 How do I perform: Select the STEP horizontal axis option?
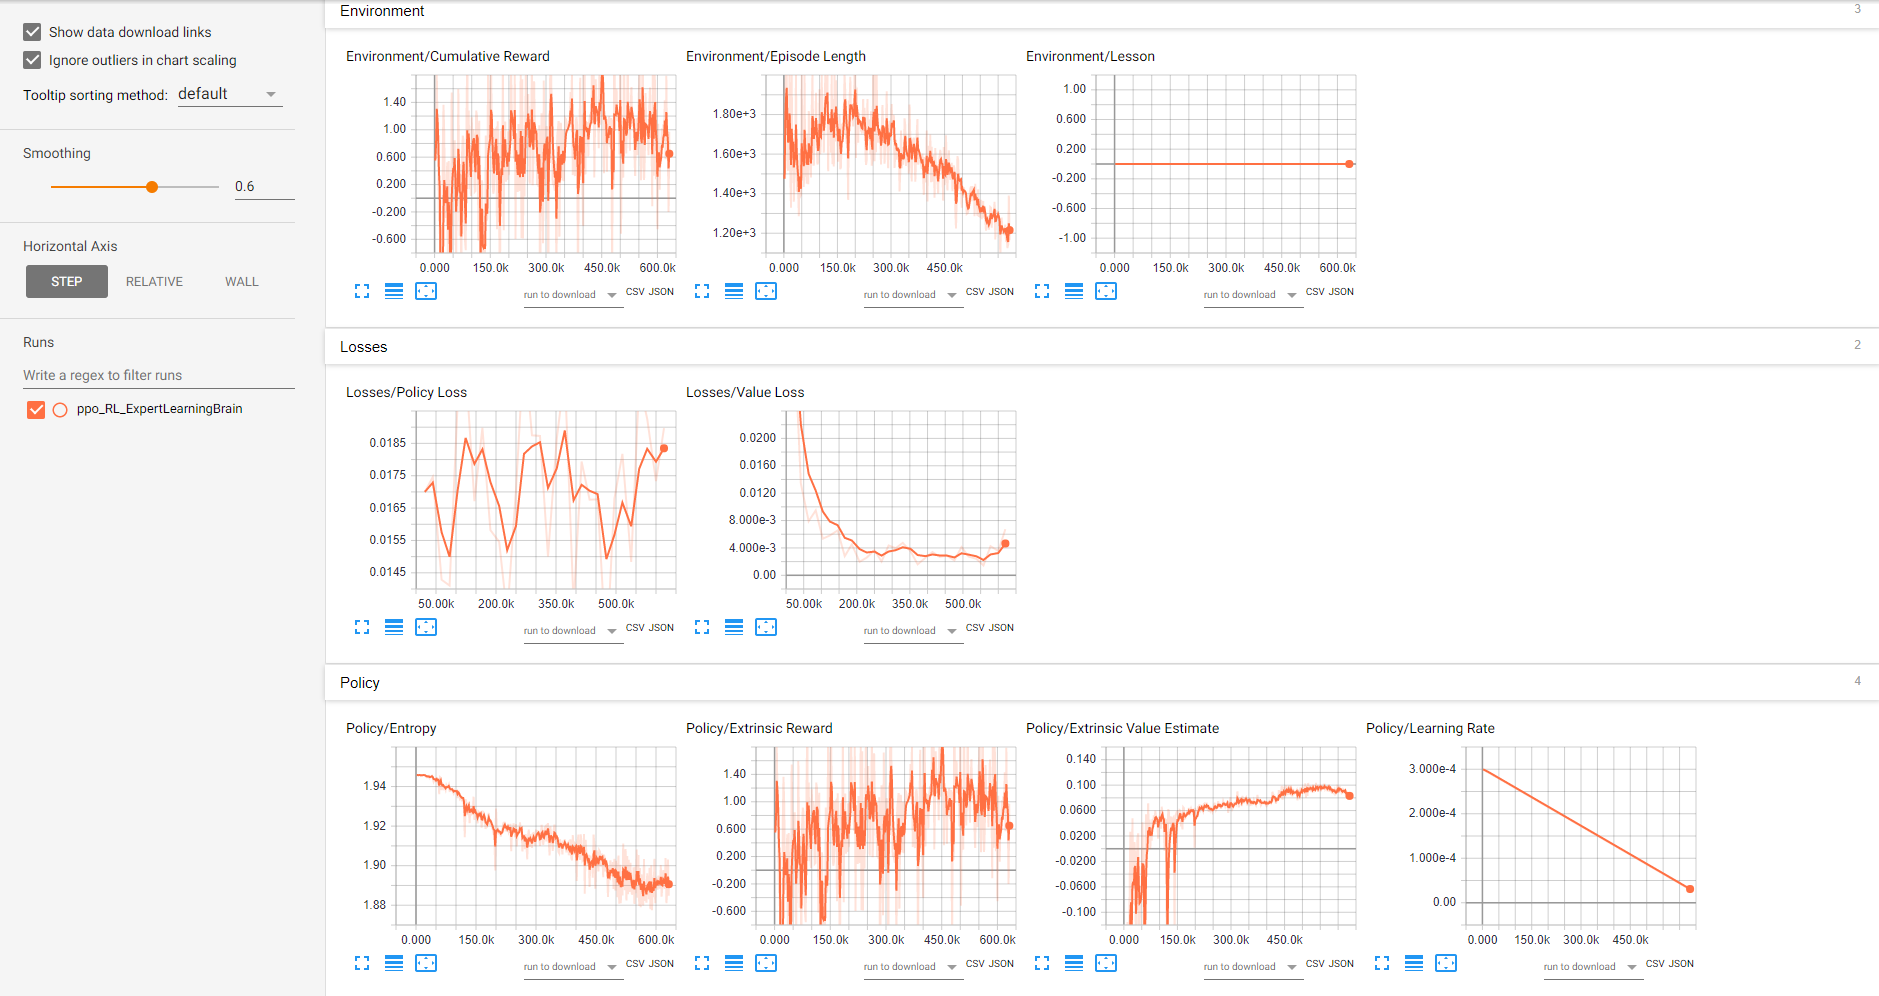point(67,282)
